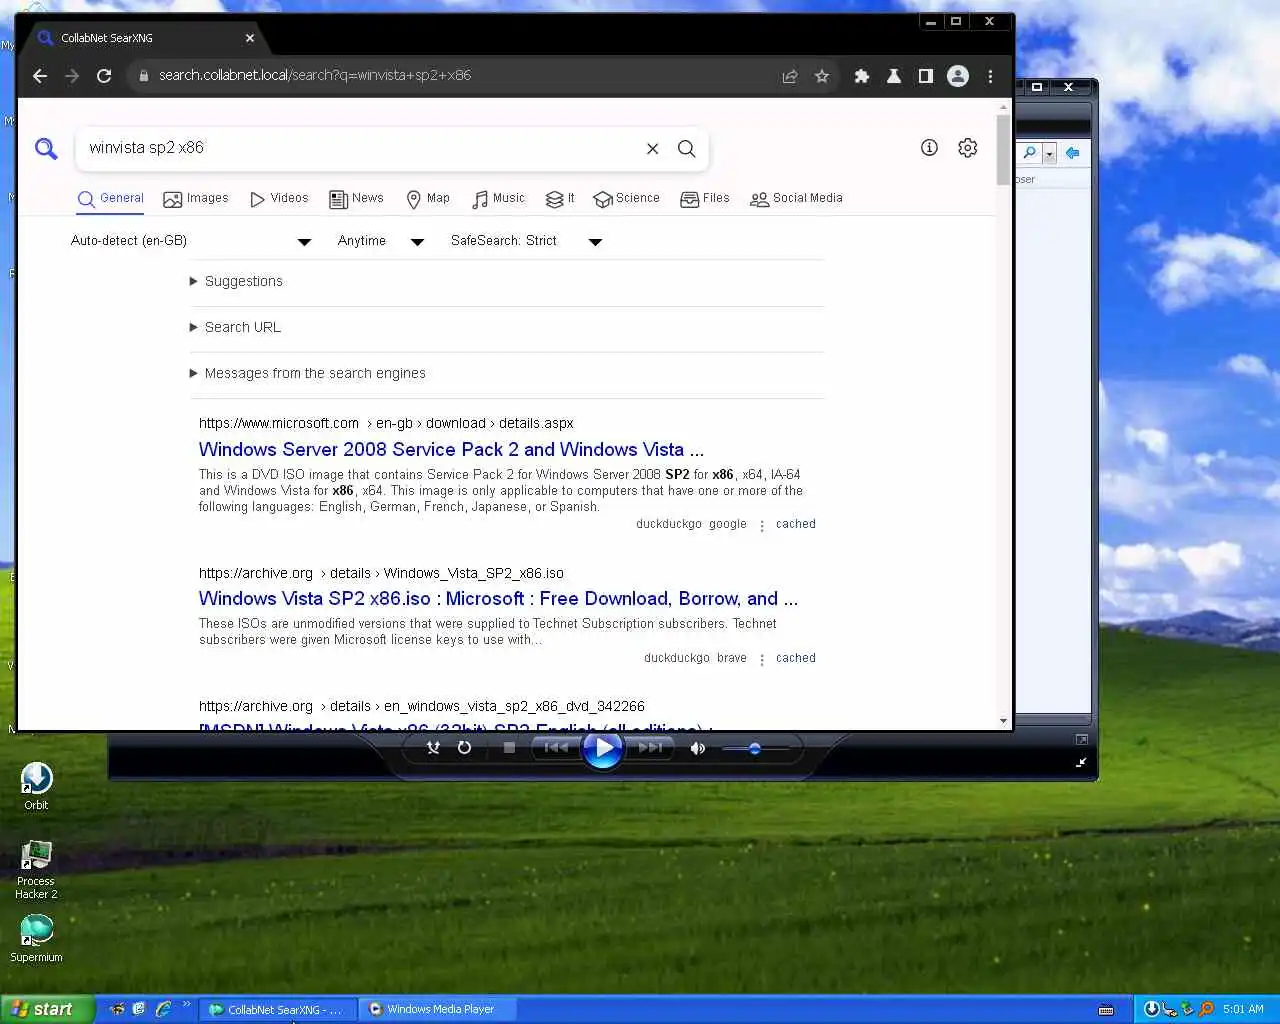Select the Science search tab
The height and width of the screenshot is (1024, 1280).
[x=626, y=198]
